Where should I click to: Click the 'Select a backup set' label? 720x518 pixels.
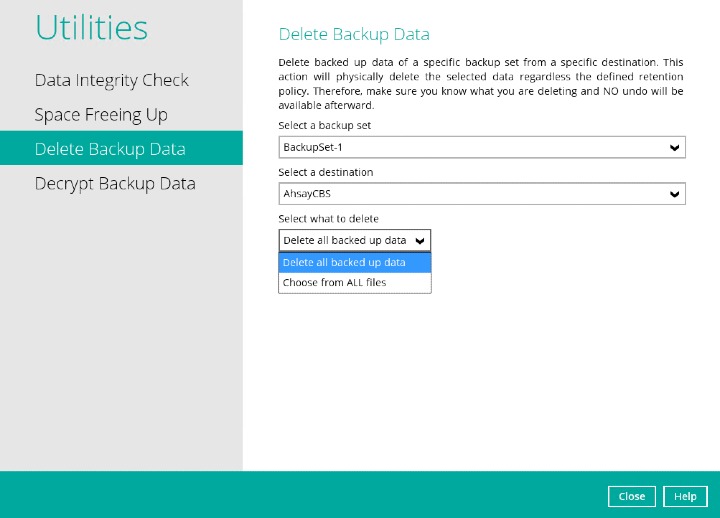(x=329, y=125)
